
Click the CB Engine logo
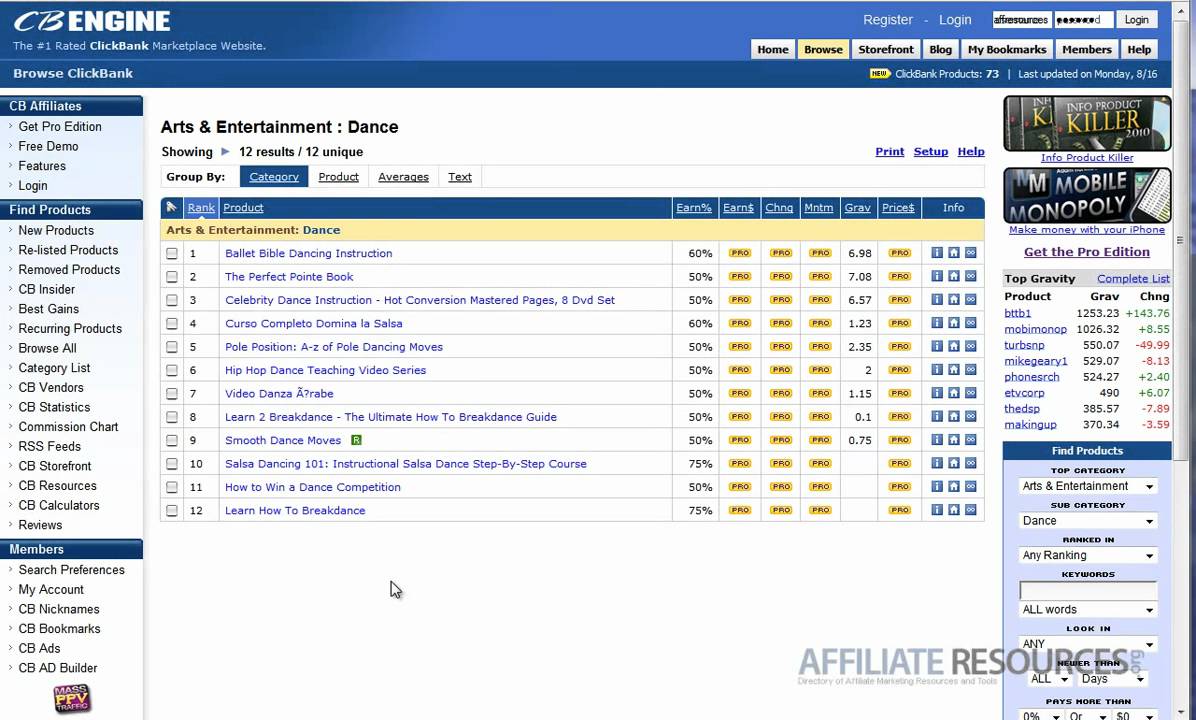(x=92, y=21)
